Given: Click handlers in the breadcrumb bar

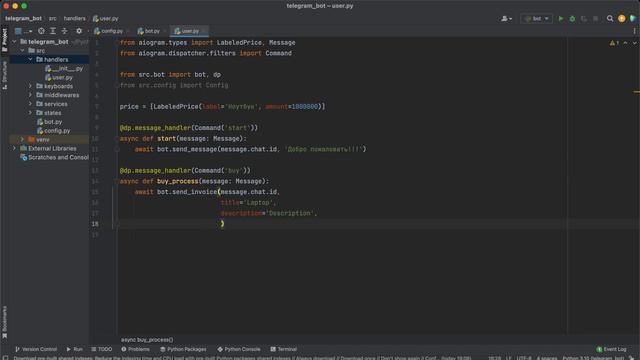Looking at the screenshot, I should tap(75, 18).
